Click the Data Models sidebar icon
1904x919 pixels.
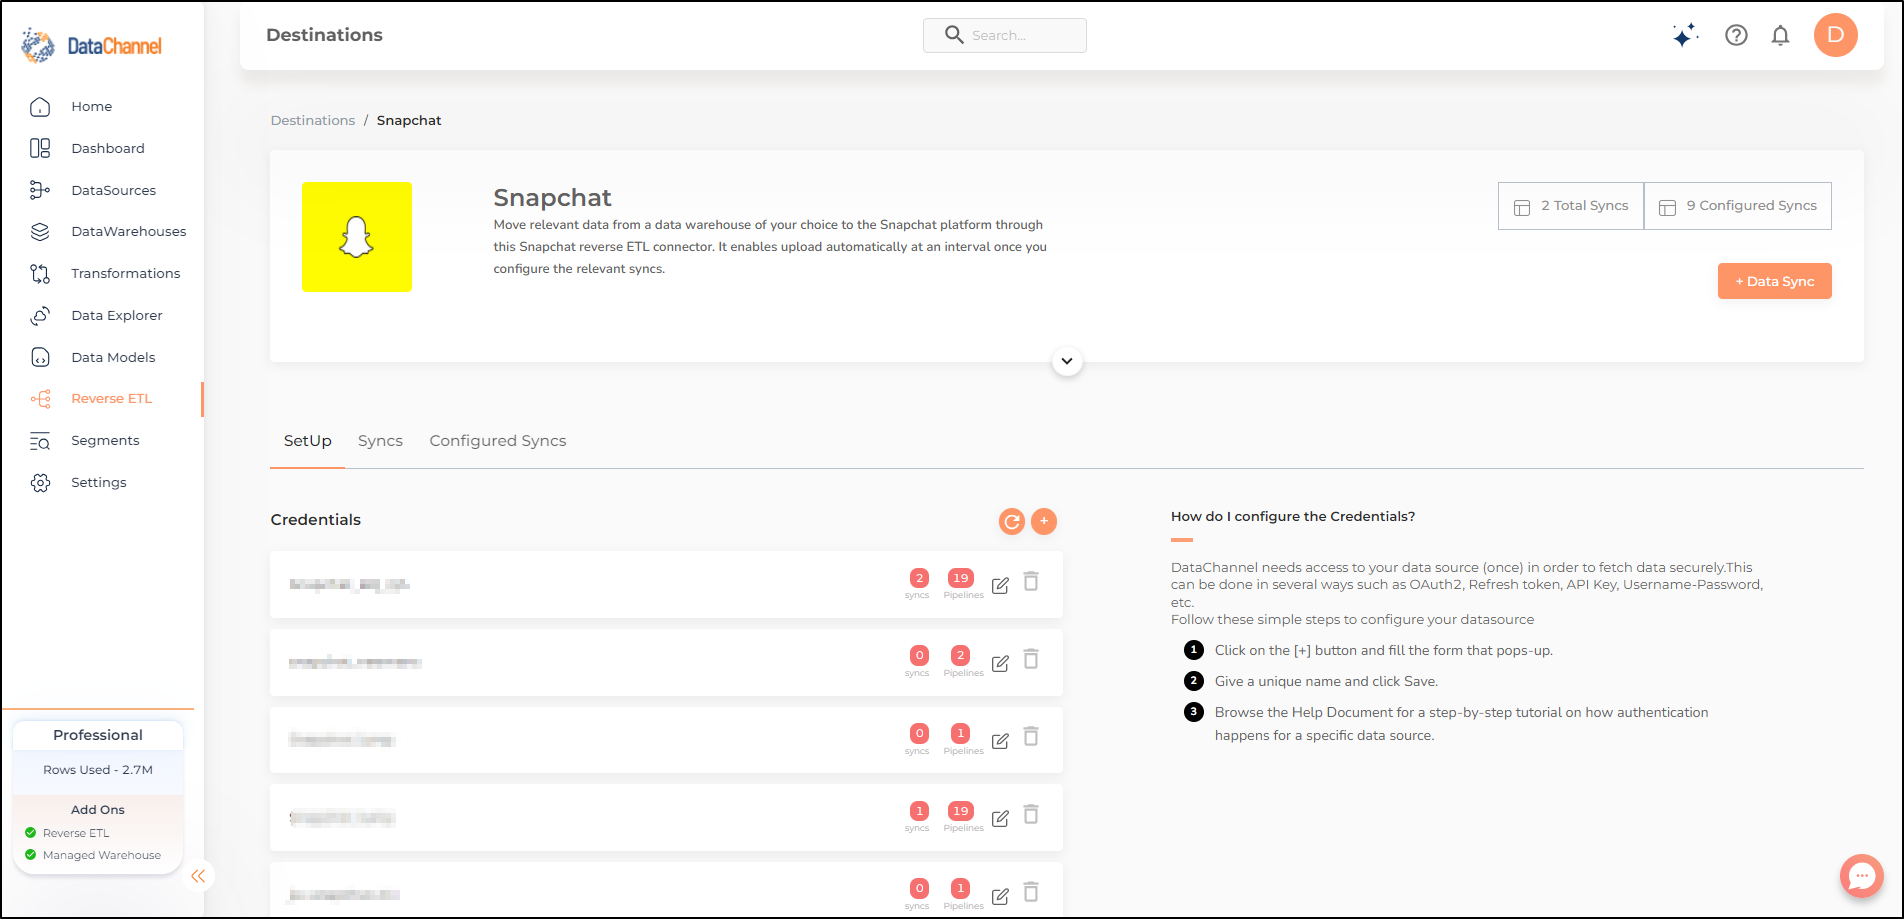coord(40,358)
